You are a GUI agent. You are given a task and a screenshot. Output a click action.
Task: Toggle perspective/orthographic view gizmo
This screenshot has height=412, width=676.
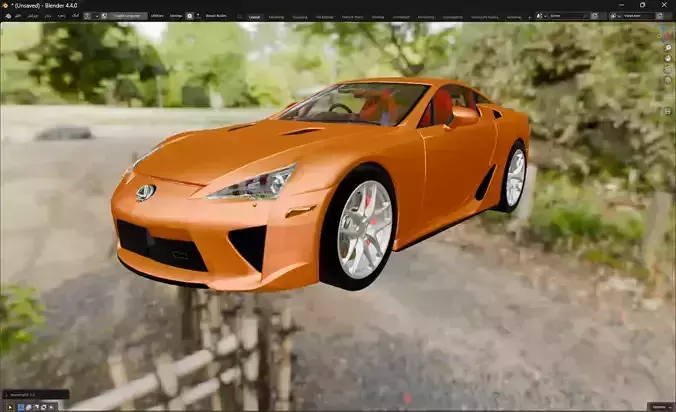click(668, 80)
